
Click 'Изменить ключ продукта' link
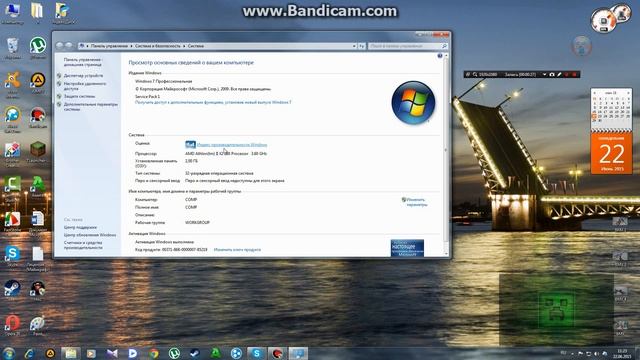pos(237,249)
